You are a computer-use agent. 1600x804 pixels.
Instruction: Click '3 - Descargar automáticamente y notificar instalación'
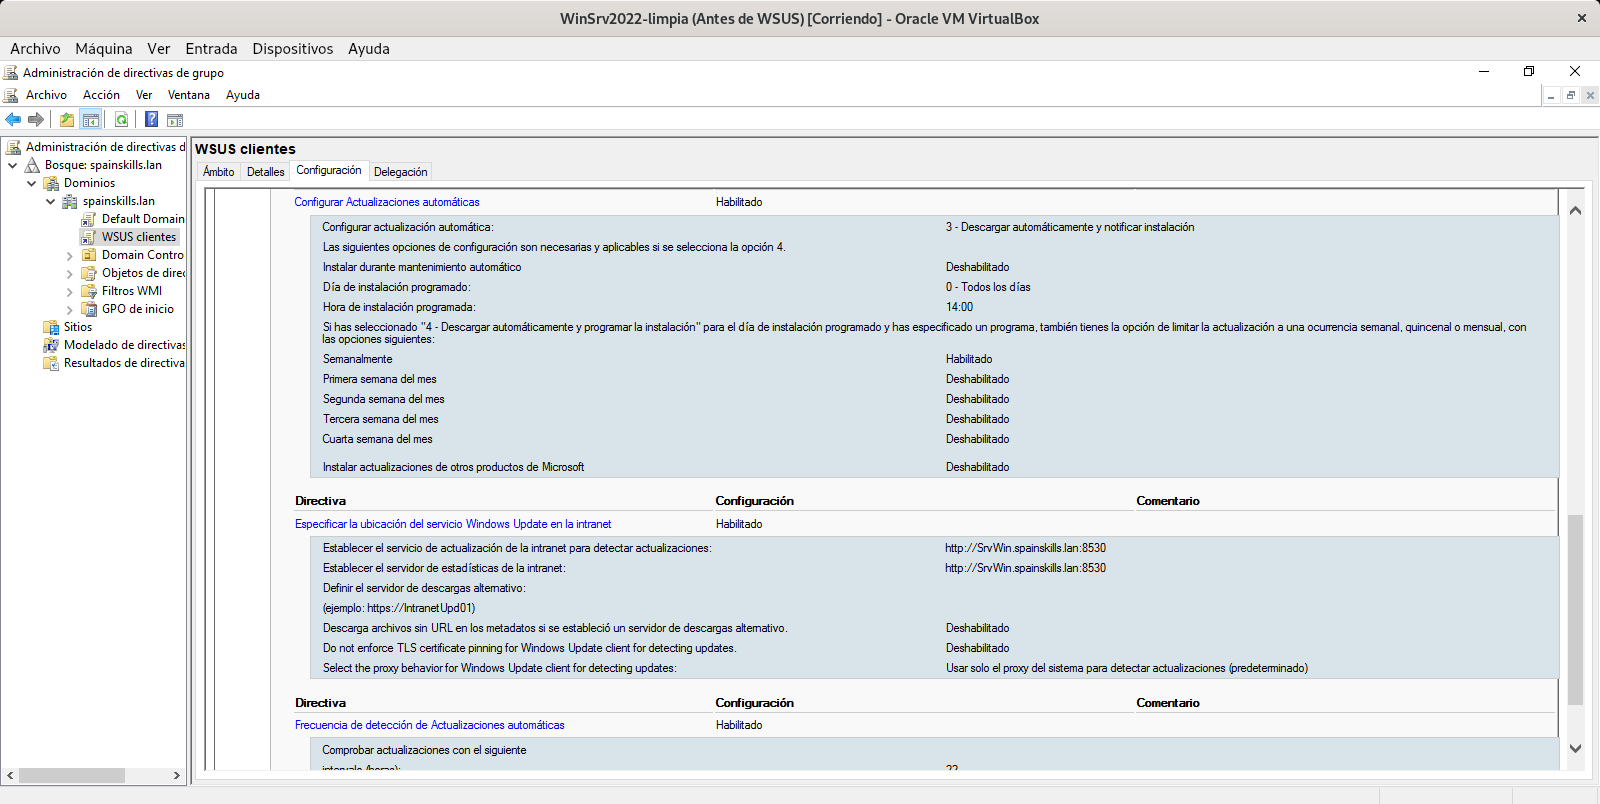[1070, 227]
